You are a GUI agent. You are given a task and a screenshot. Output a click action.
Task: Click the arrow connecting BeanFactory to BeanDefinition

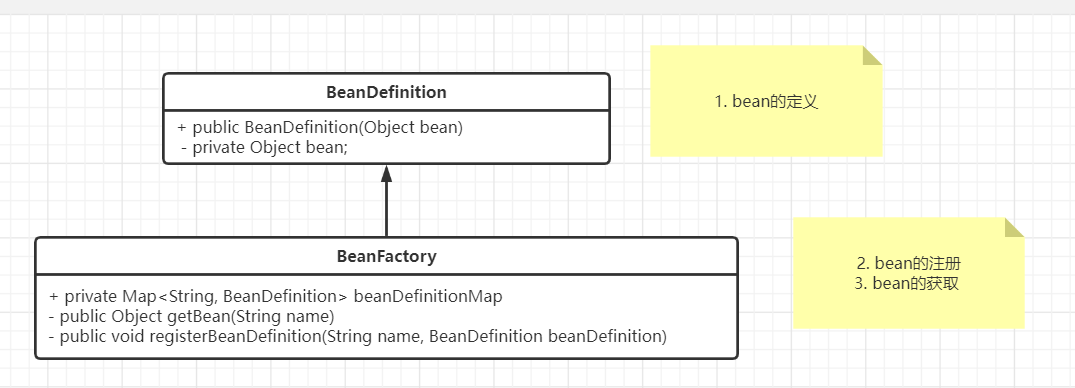point(386,201)
